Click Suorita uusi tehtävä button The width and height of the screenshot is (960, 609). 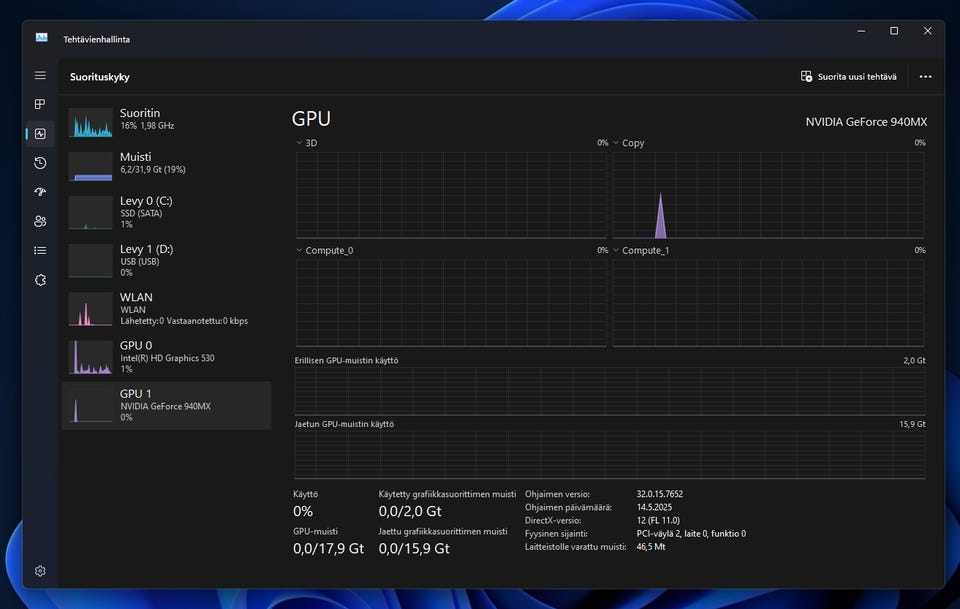click(849, 77)
